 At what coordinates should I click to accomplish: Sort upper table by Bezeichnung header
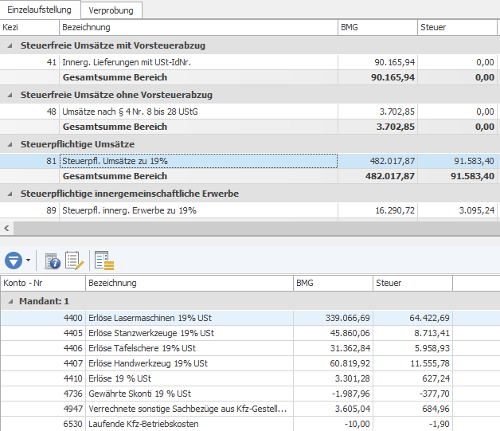click(x=199, y=27)
